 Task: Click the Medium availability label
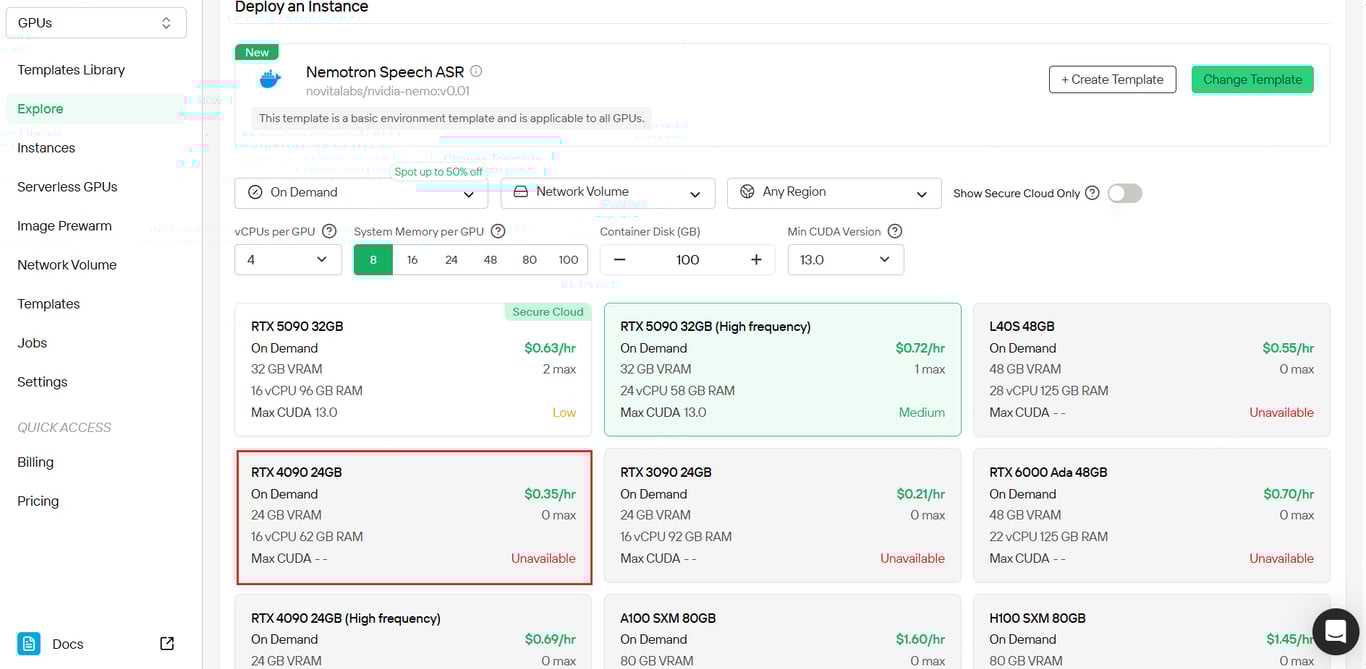(921, 412)
